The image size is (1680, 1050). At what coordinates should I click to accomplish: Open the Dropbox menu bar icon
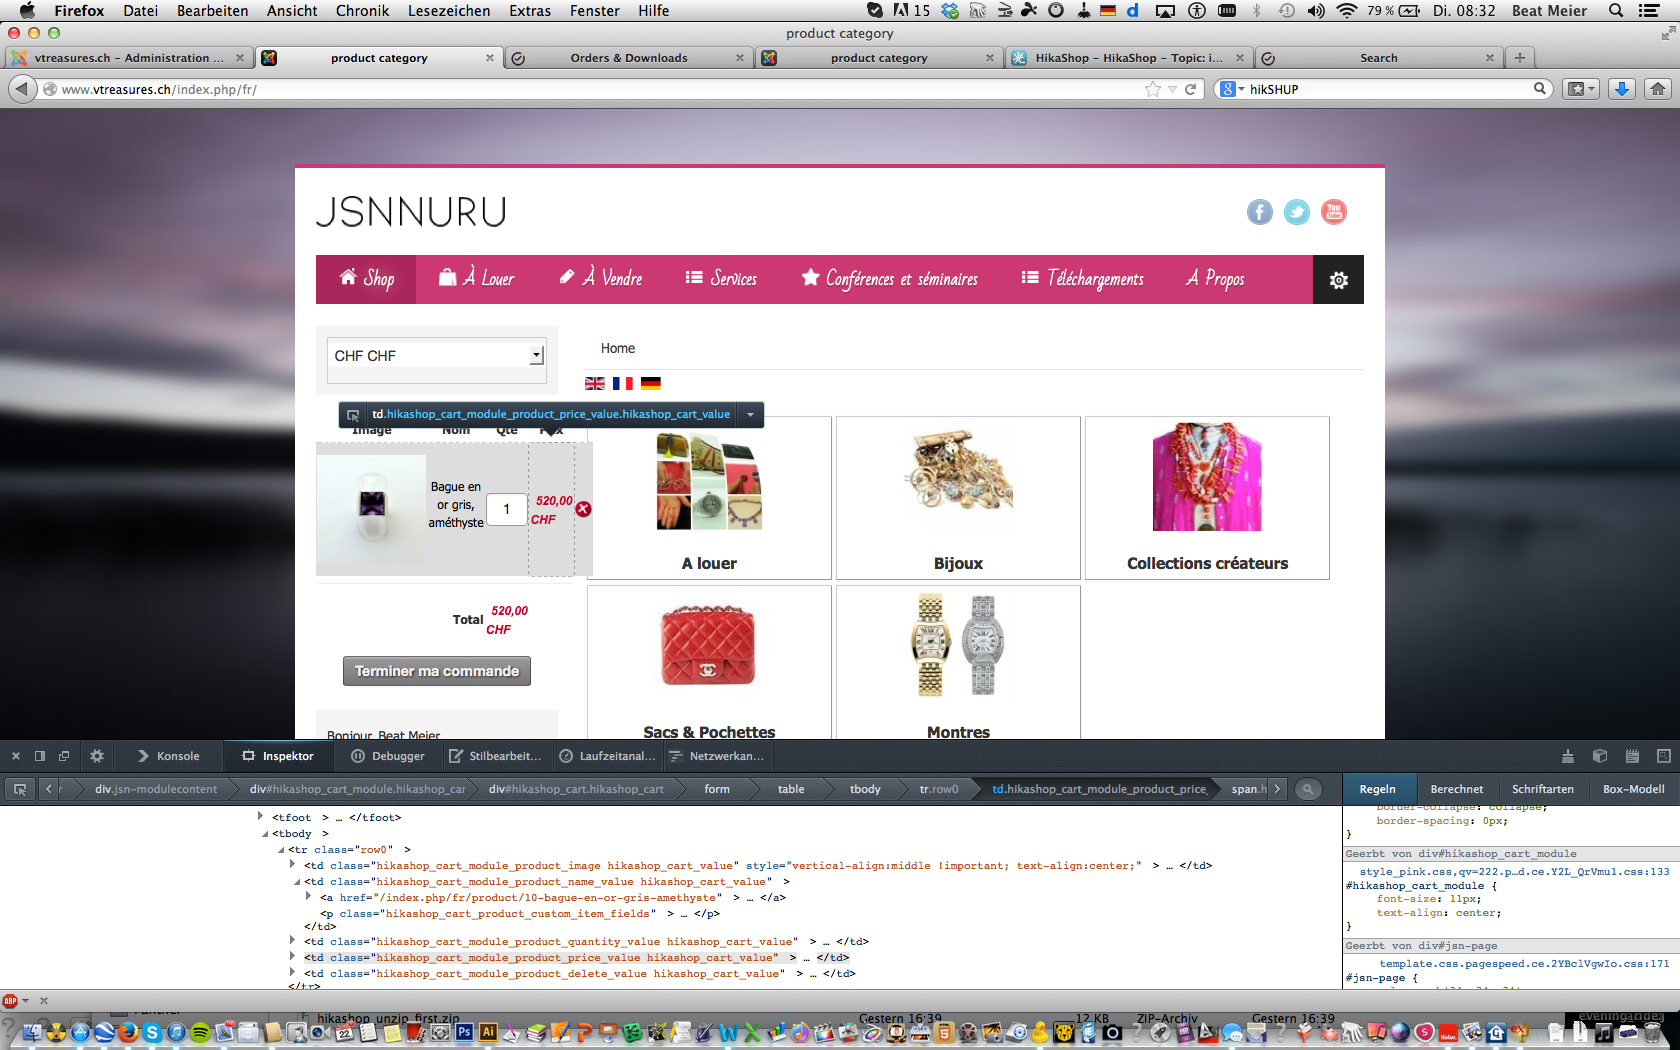pyautogui.click(x=950, y=11)
